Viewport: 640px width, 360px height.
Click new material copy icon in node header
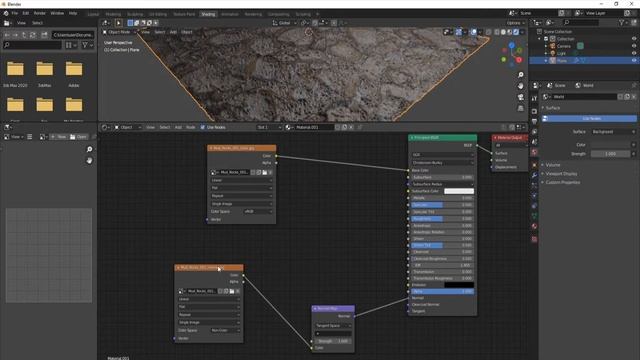point(344,127)
